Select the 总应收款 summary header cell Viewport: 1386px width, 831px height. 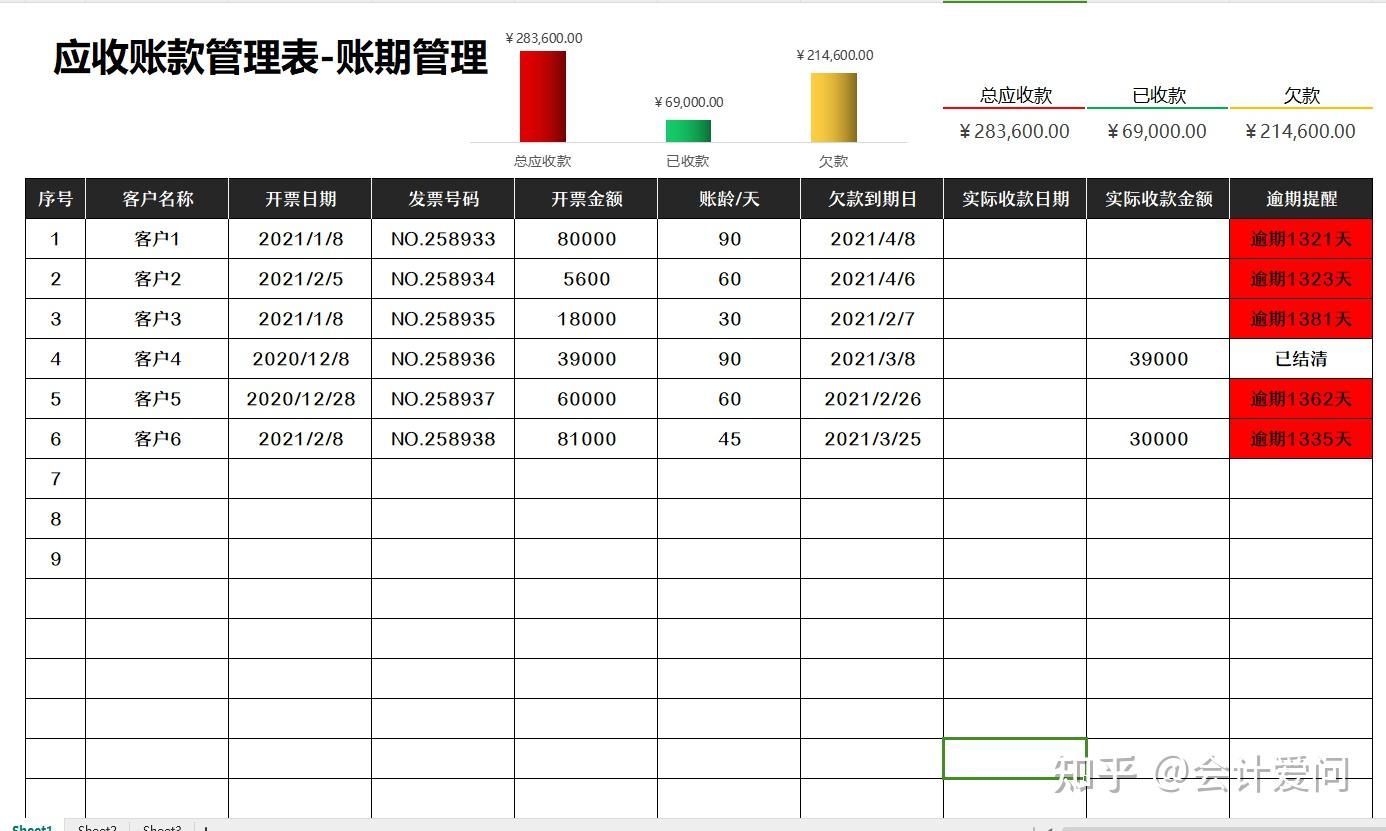pyautogui.click(x=1014, y=95)
